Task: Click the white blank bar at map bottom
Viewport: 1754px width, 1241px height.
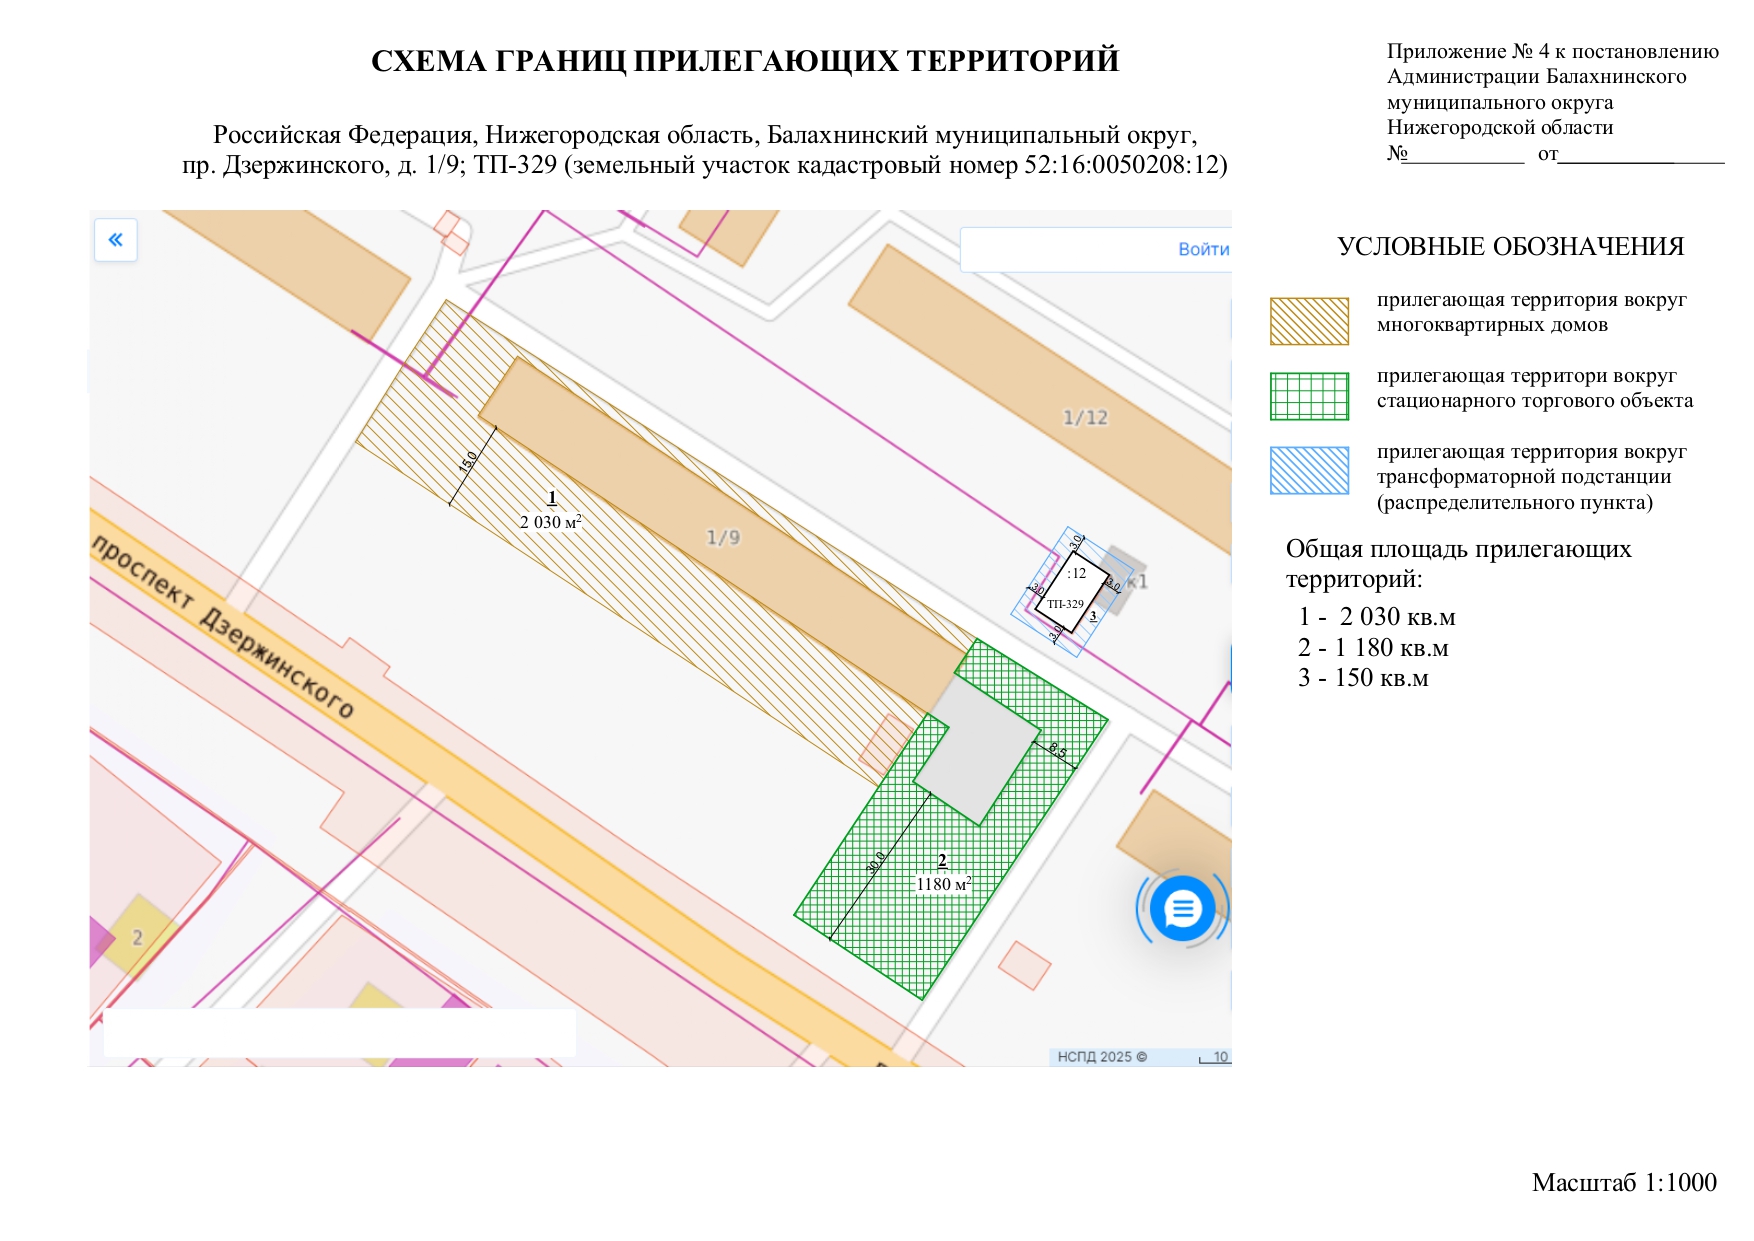Action: pyautogui.click(x=340, y=1033)
